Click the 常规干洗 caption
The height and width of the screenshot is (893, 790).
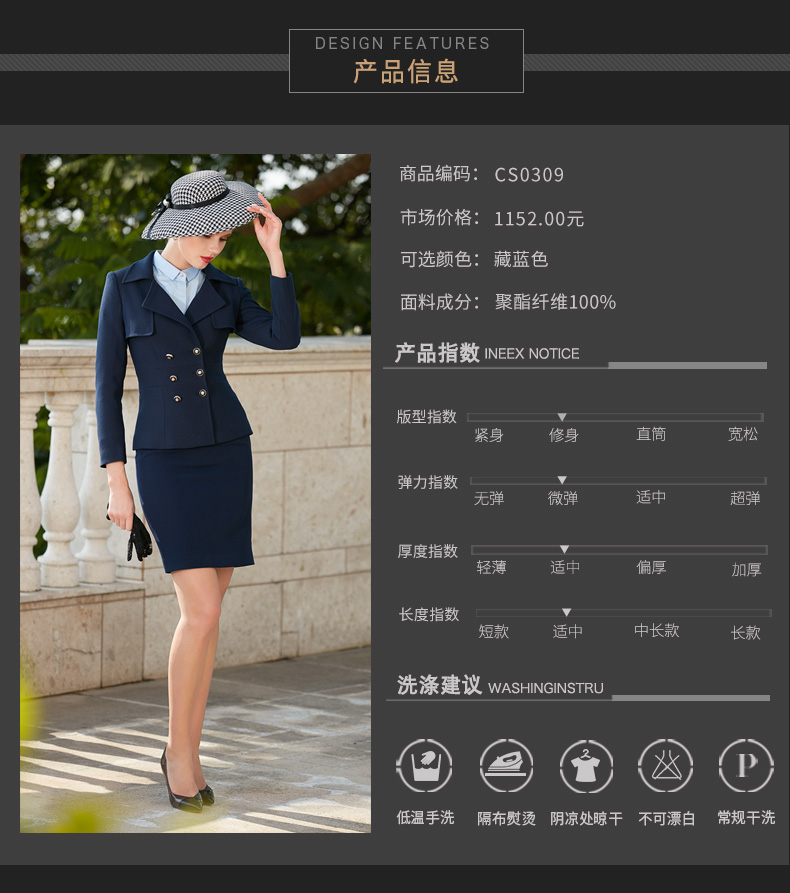[746, 818]
